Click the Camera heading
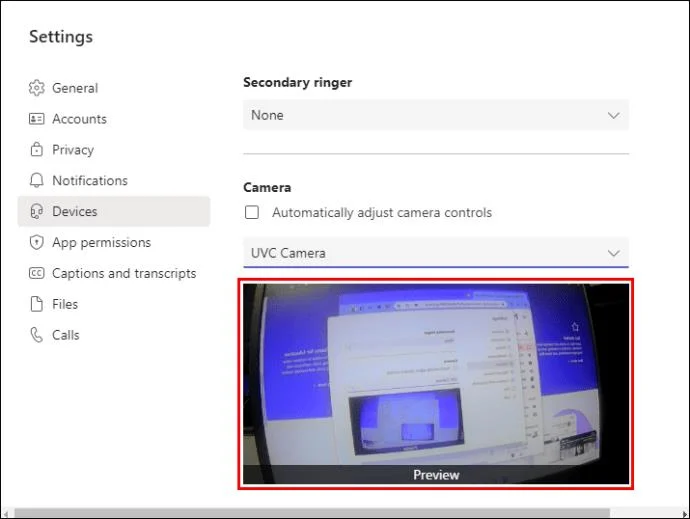The height and width of the screenshot is (519, 690). pos(267,188)
